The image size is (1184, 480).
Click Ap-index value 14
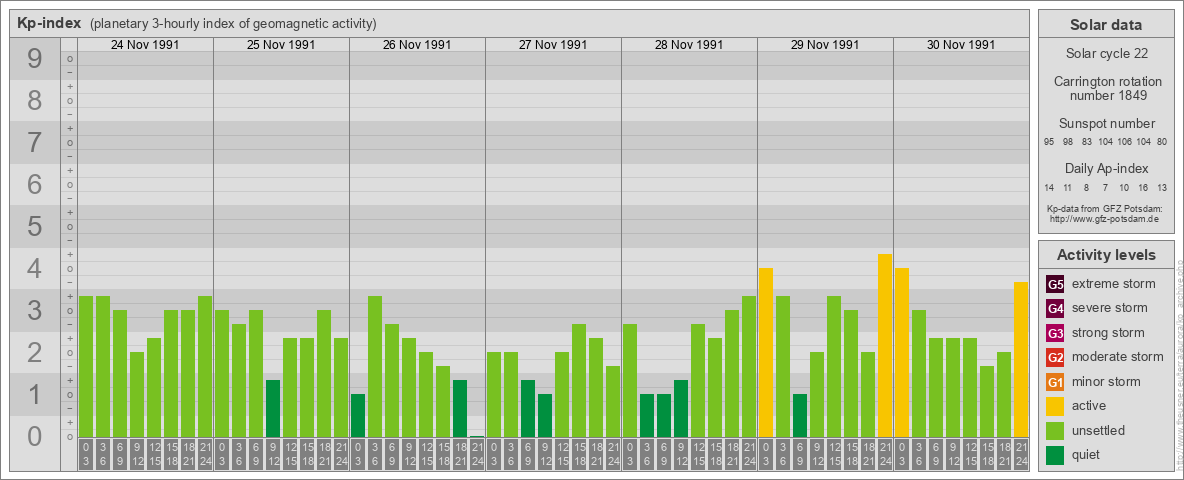coord(1049,187)
